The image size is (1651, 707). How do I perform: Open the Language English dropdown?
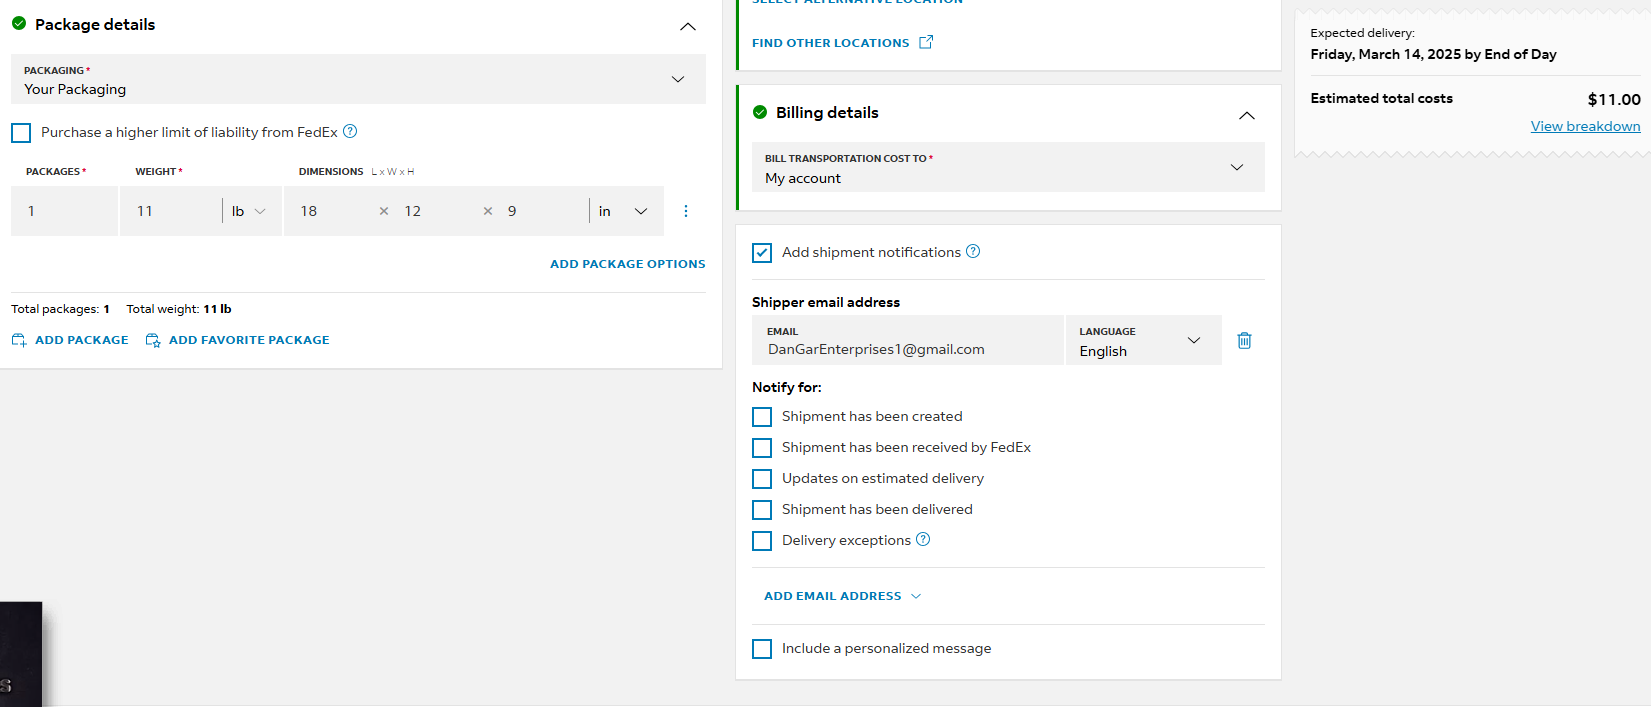(1144, 340)
